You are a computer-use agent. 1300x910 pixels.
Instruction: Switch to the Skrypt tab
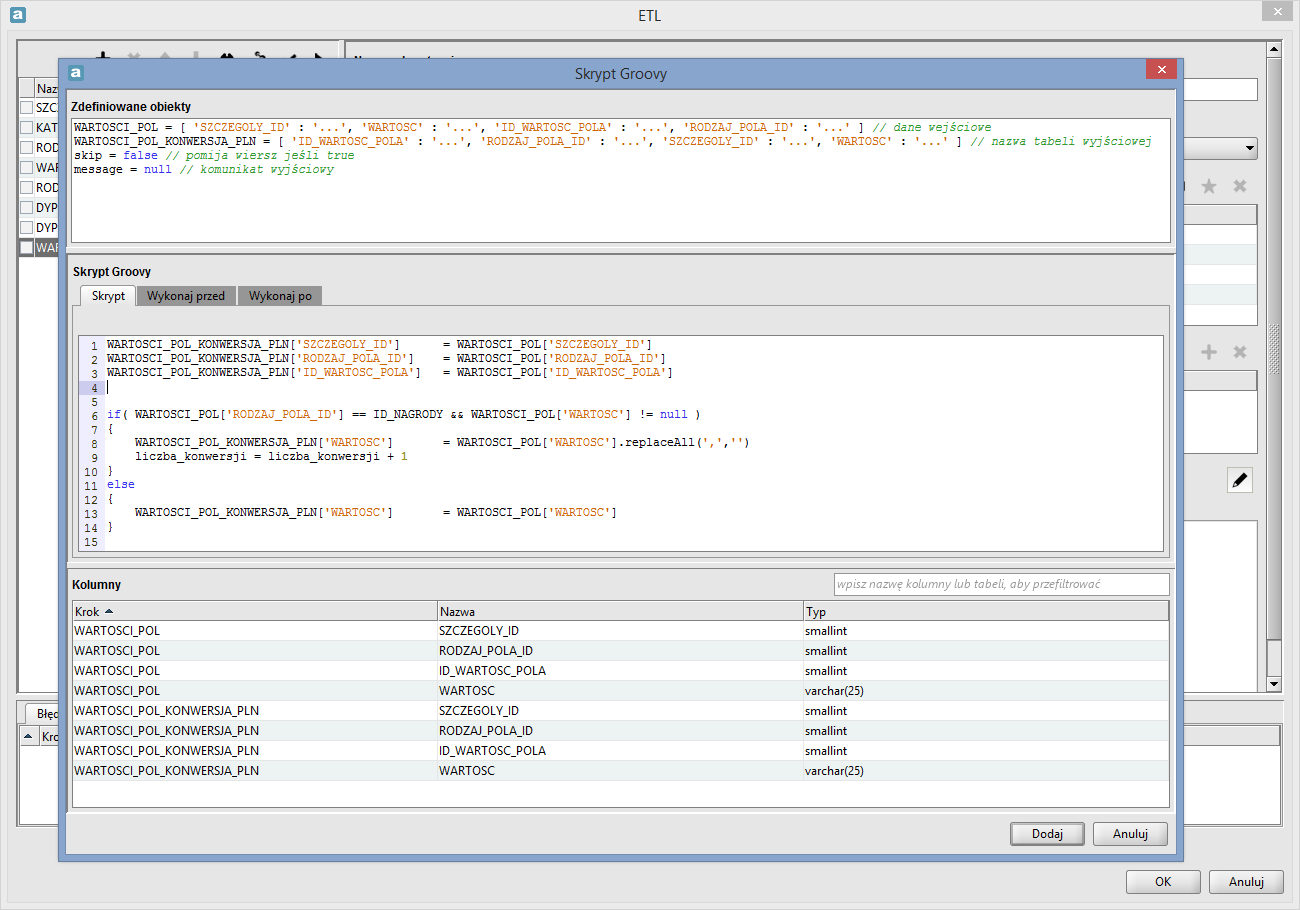(x=108, y=296)
